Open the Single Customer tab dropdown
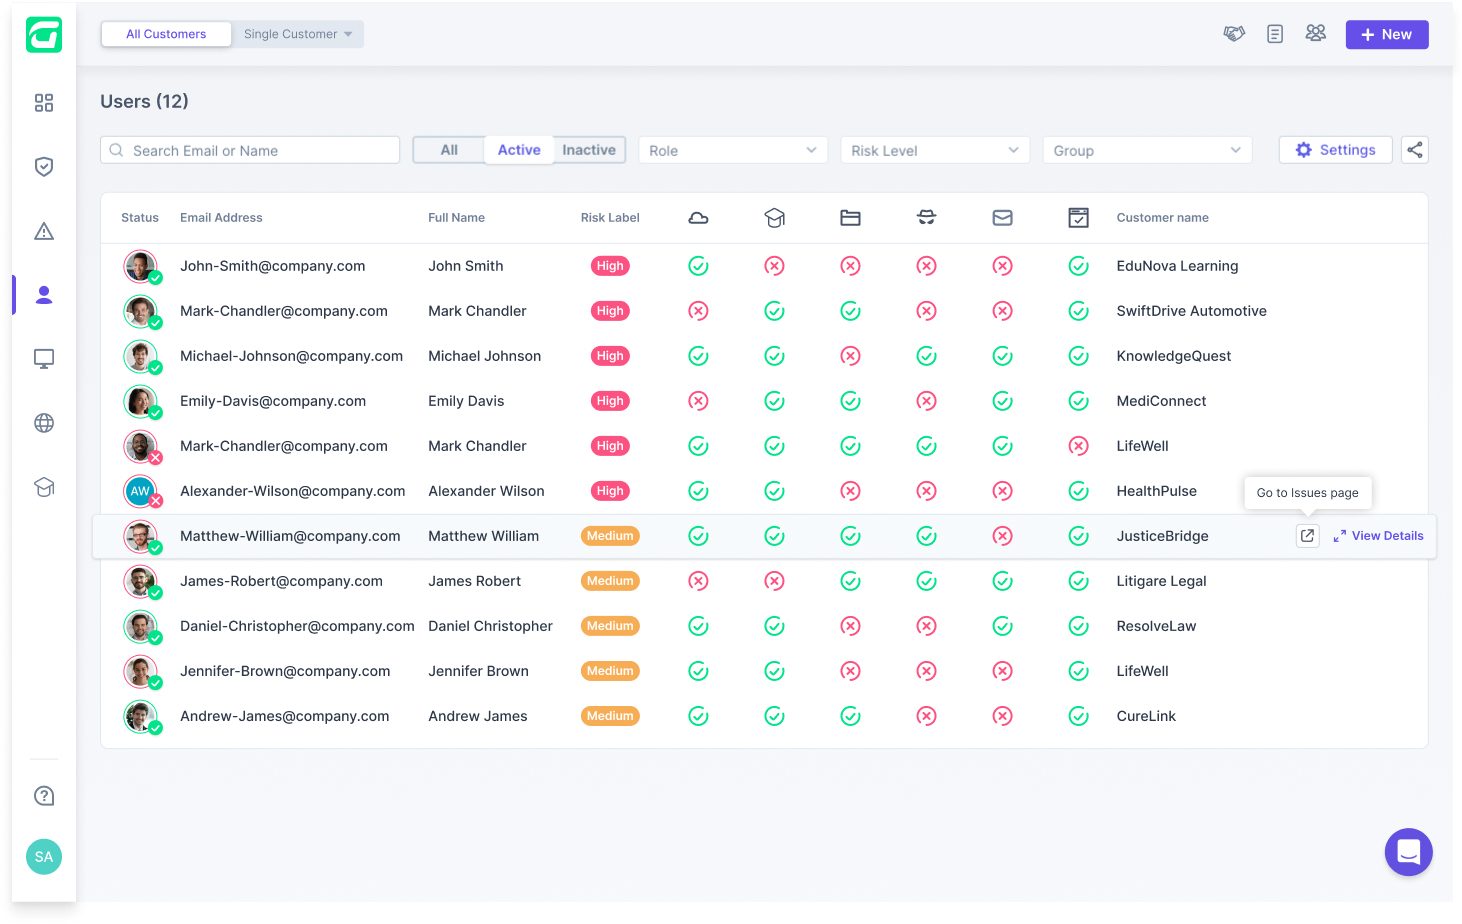 point(298,34)
